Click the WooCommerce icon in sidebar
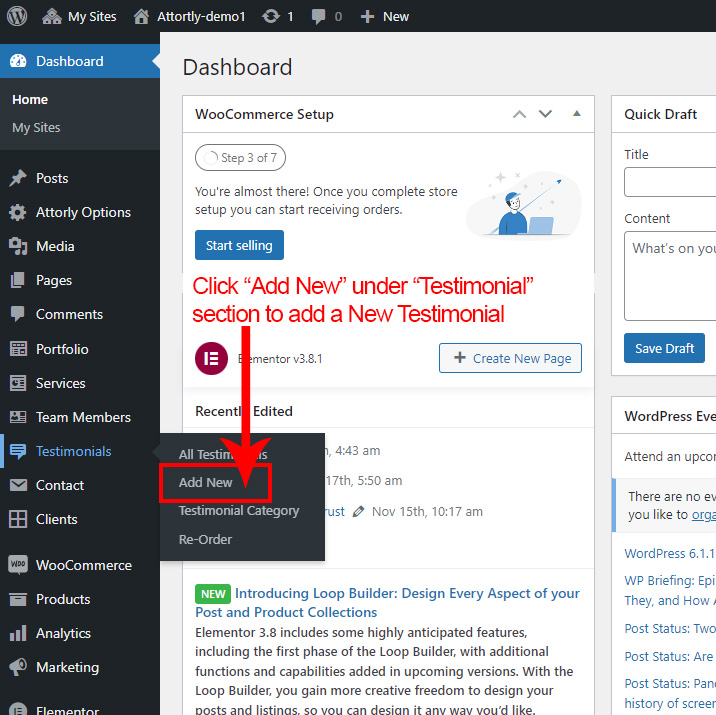The image size is (716, 715). (x=18, y=565)
